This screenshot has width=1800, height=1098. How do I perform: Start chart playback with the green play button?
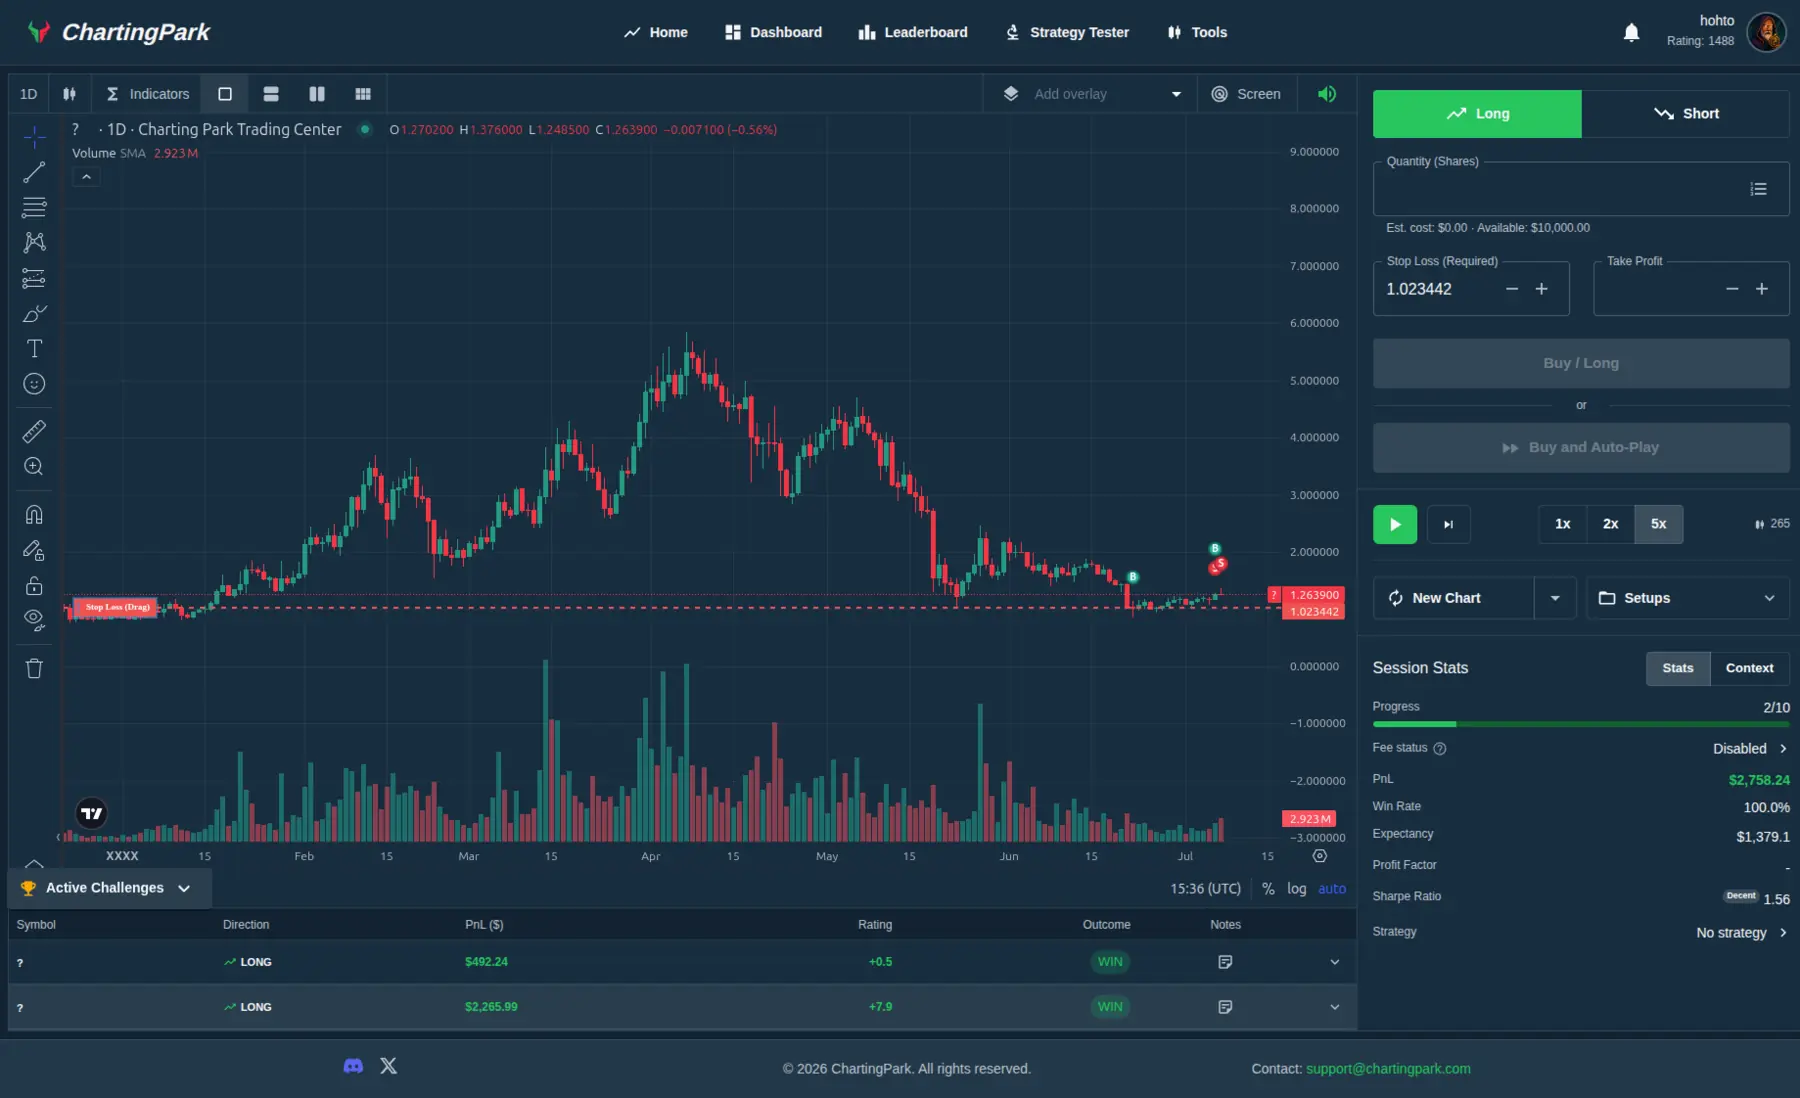coord(1395,524)
